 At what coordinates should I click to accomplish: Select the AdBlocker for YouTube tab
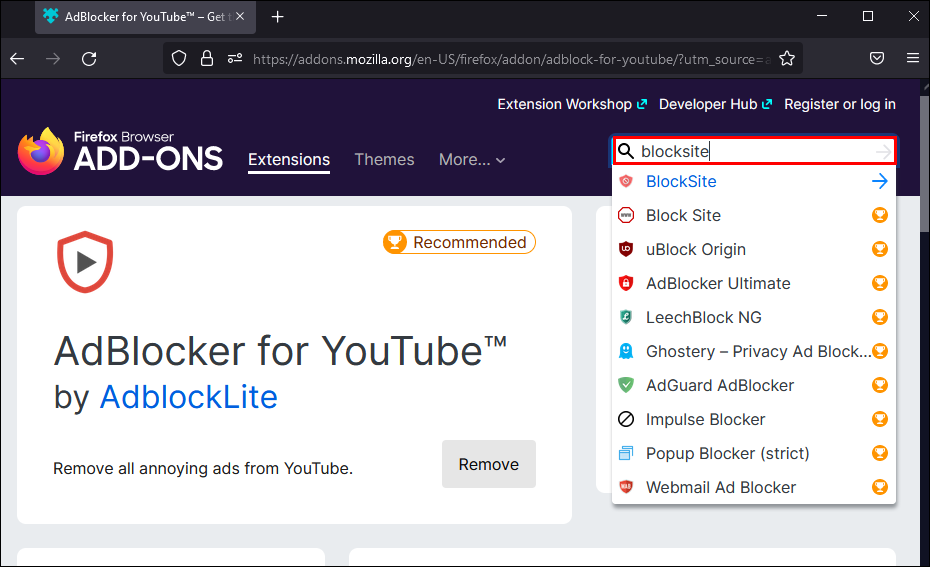click(145, 17)
